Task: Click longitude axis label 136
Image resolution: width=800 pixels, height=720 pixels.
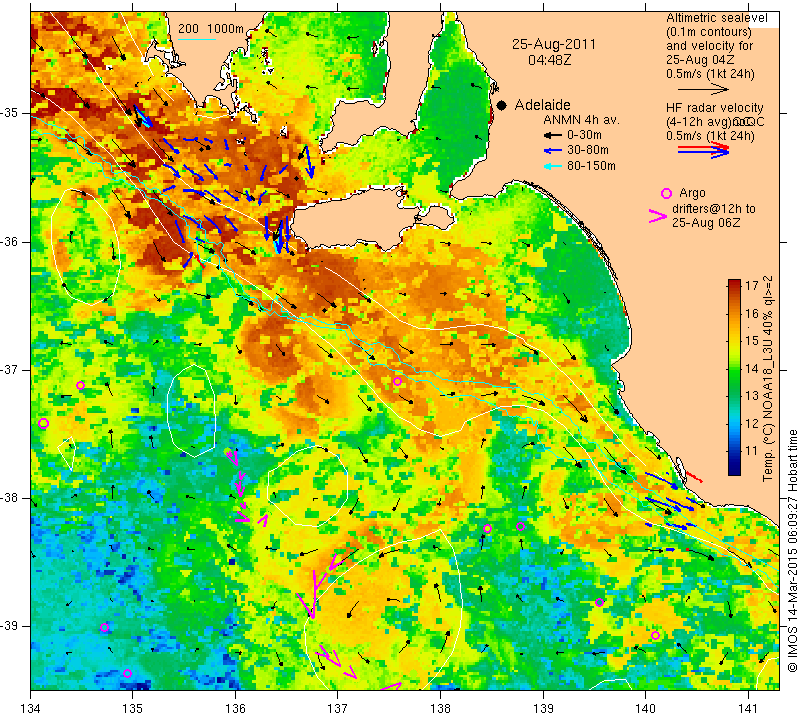Action: [236, 709]
